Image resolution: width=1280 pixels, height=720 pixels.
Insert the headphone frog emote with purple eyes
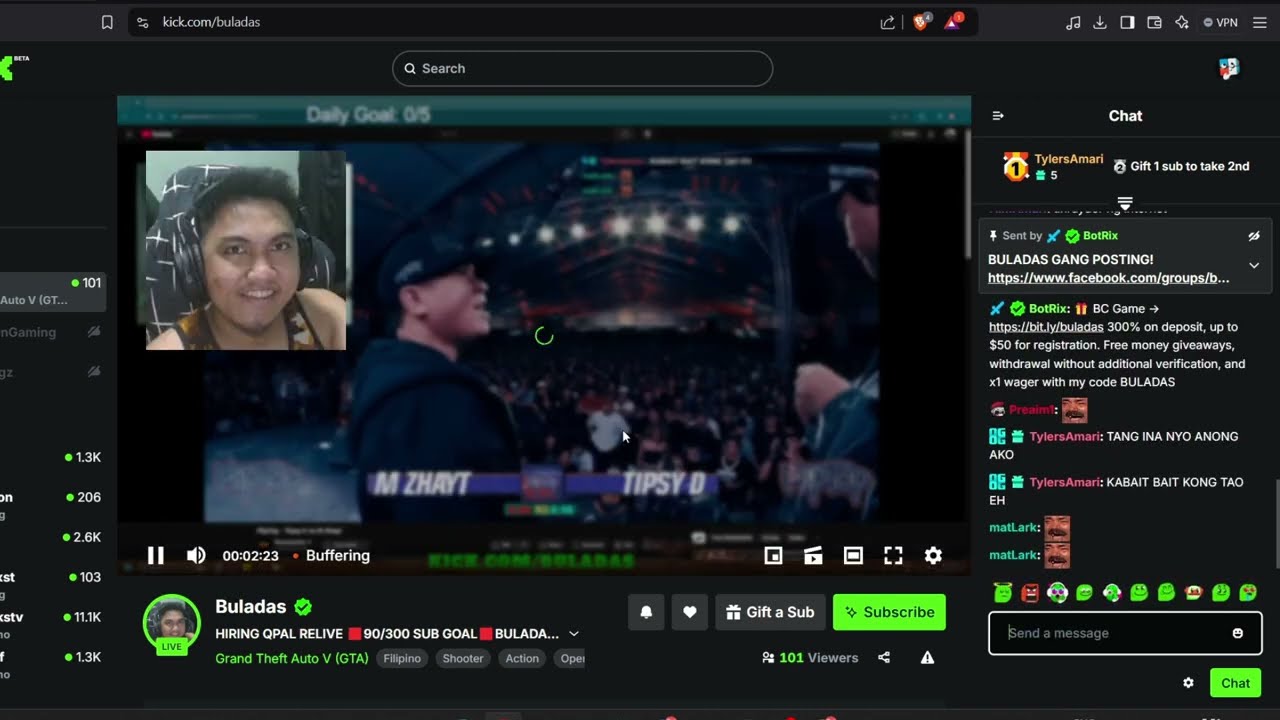[1057, 593]
